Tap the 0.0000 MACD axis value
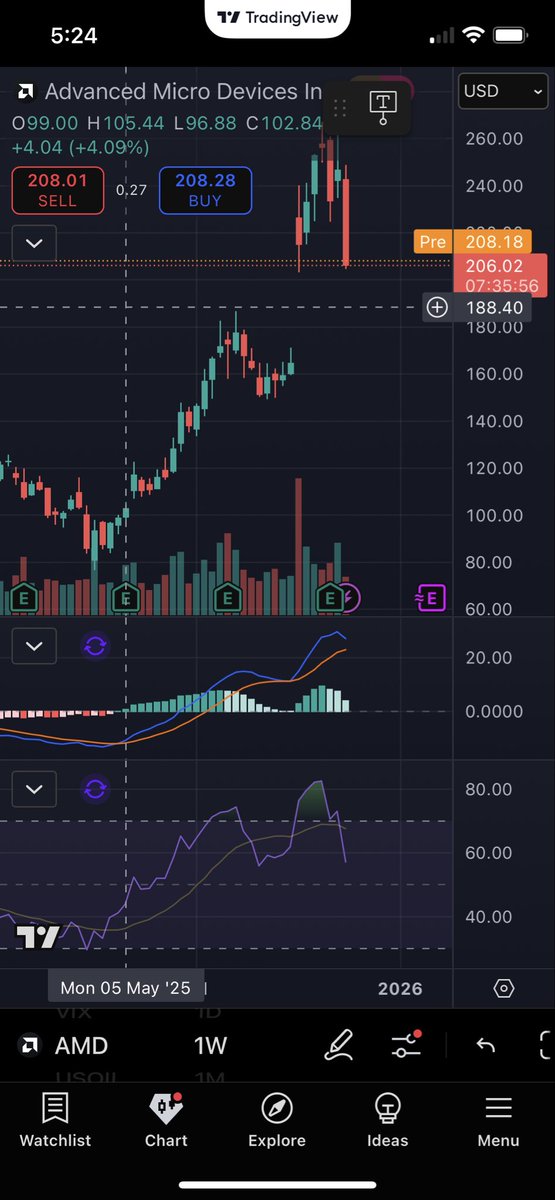 (494, 711)
